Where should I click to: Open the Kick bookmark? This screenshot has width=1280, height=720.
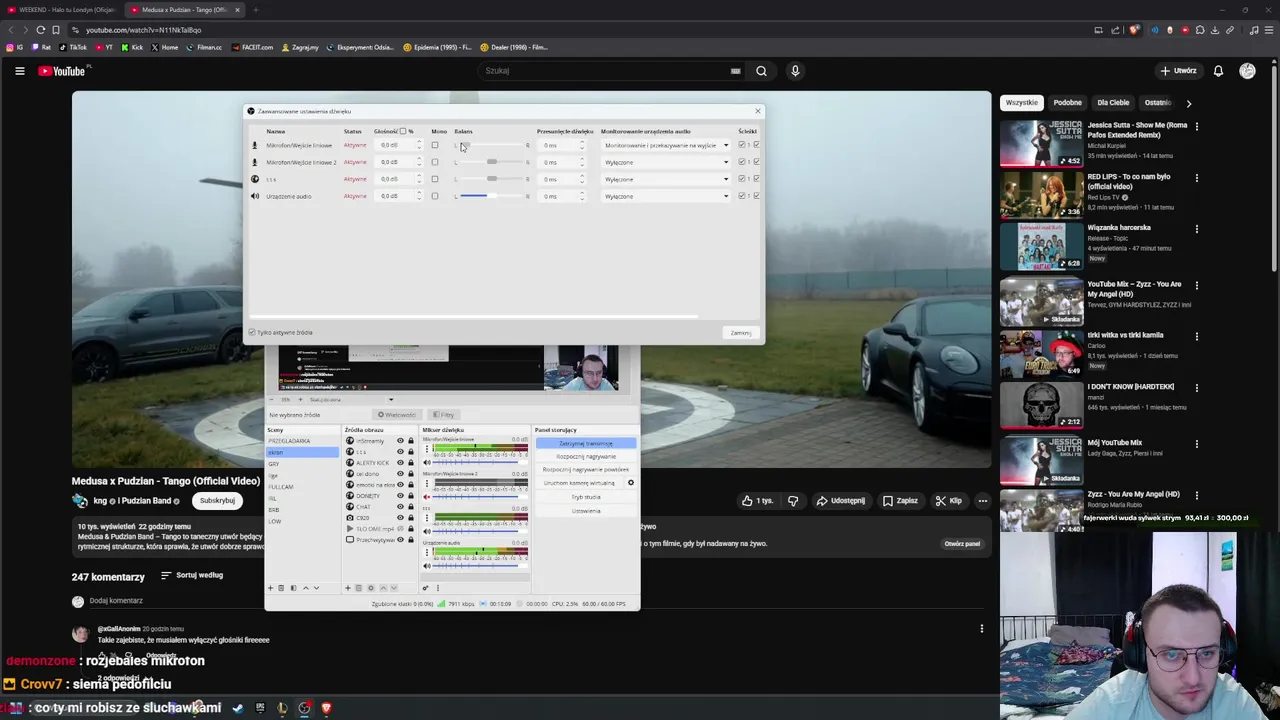(x=132, y=47)
